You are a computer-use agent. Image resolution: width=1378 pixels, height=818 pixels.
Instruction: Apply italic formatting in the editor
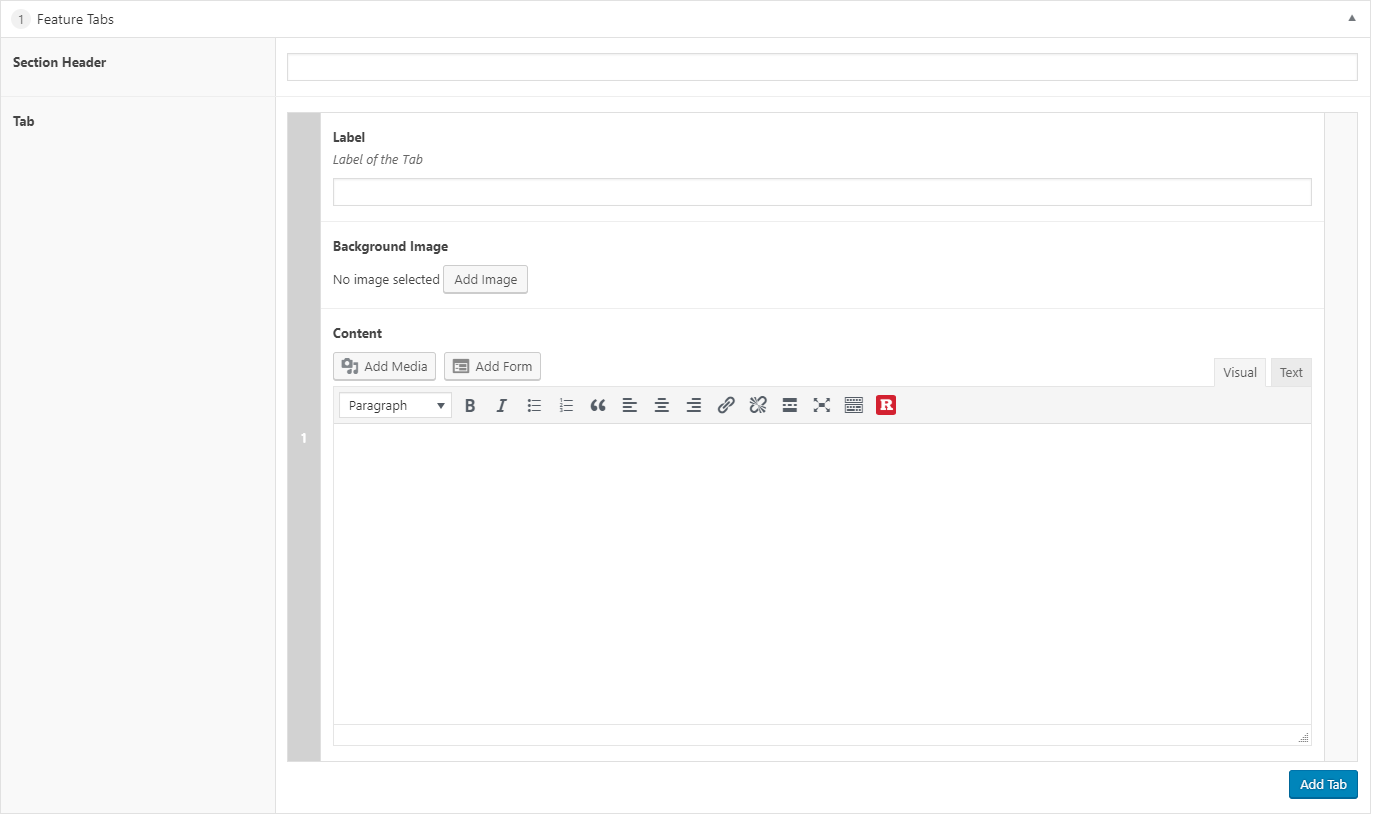pos(502,405)
